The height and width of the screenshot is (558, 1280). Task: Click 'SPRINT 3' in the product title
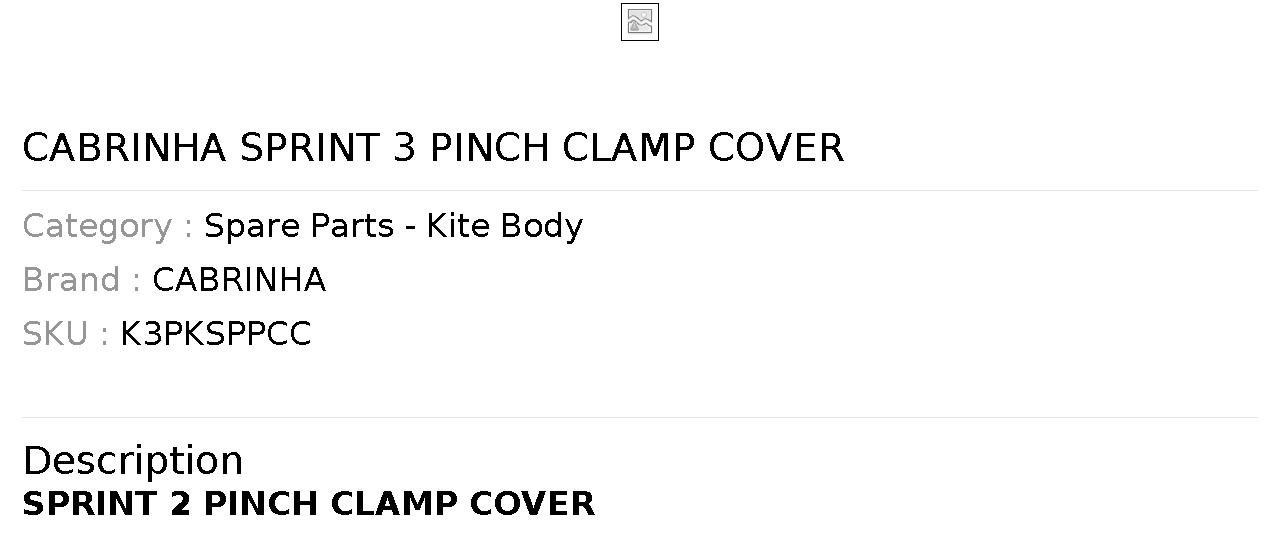coord(327,148)
